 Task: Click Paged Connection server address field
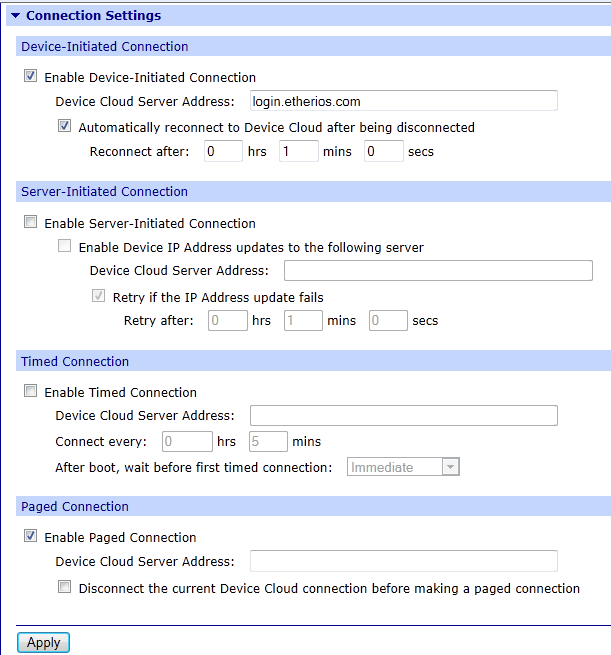403,561
